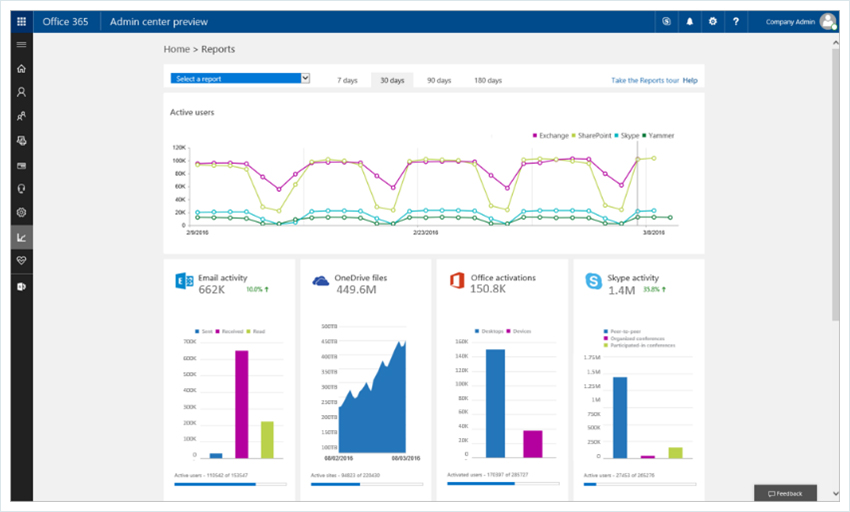
Task: Open the Select a report dropdown
Action: tap(240, 78)
